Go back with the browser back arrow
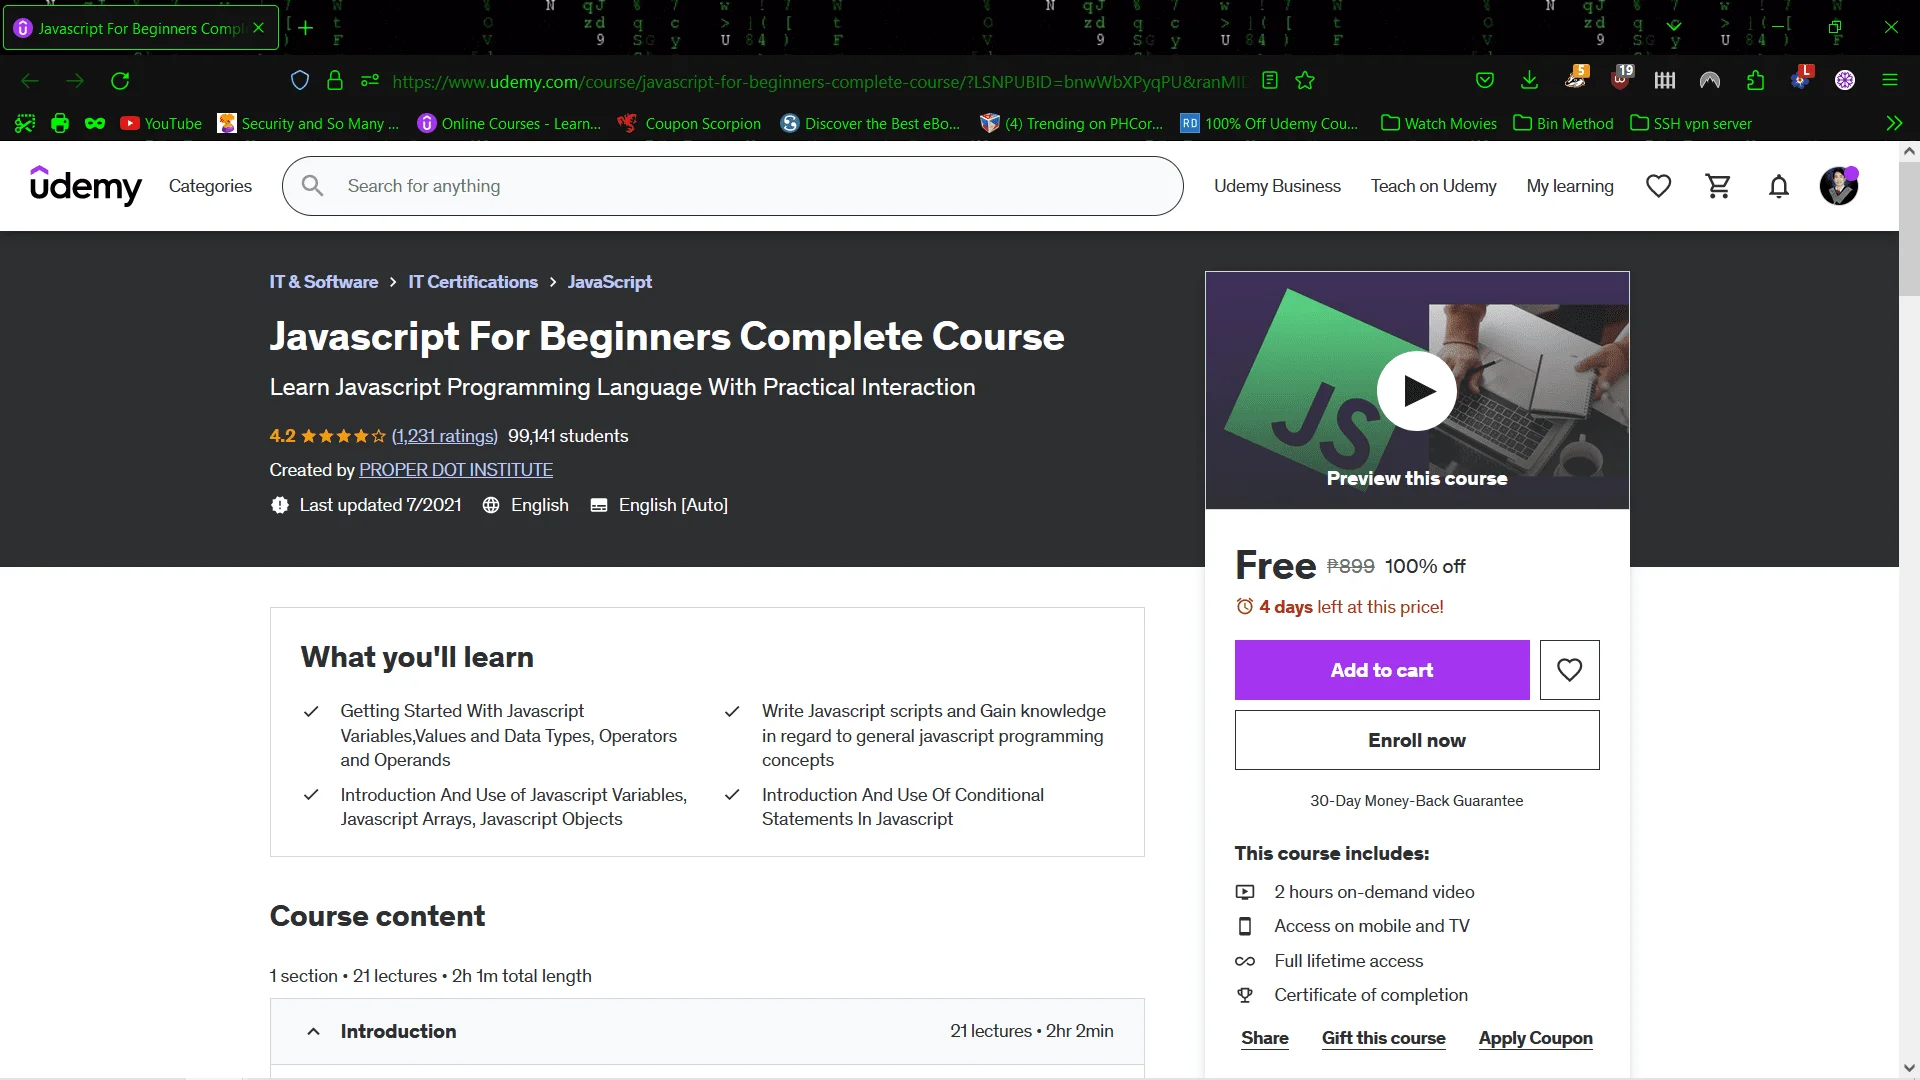This screenshot has width=1920, height=1080. (x=30, y=81)
